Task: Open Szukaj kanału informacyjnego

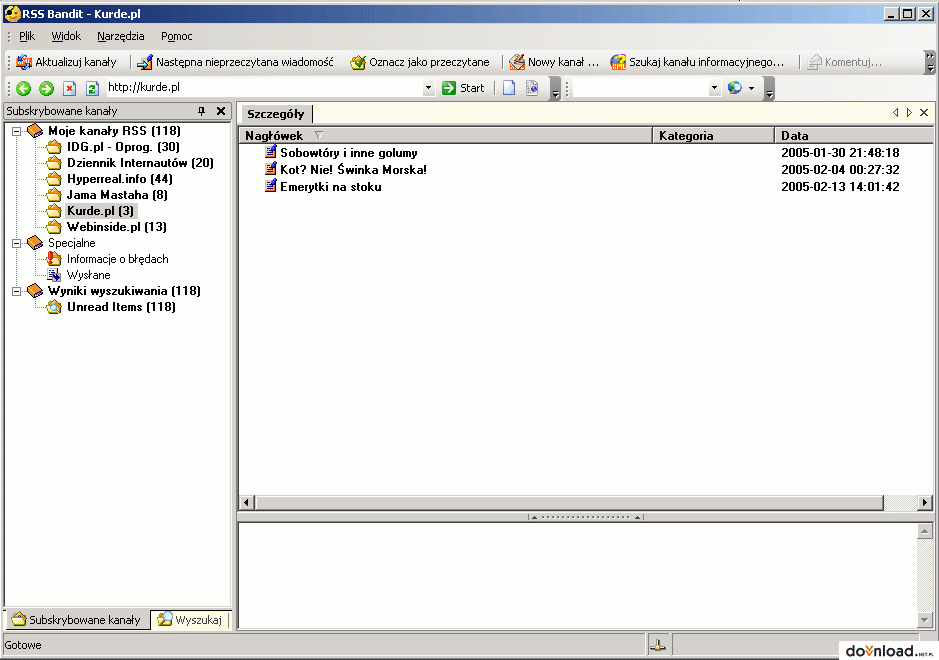Action: pyautogui.click(x=697, y=62)
